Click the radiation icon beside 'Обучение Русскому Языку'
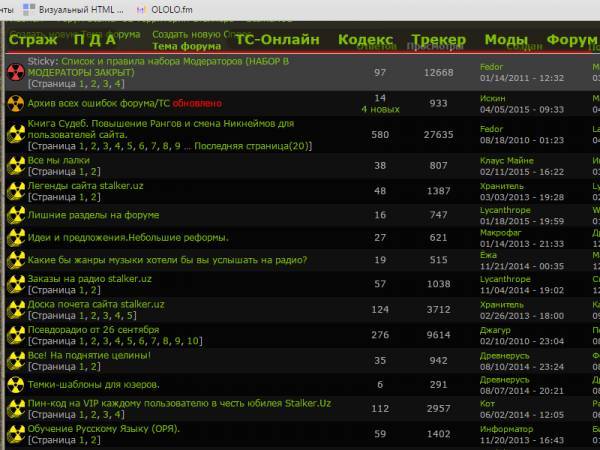Screen dimensions: 600x450 (x=15, y=434)
